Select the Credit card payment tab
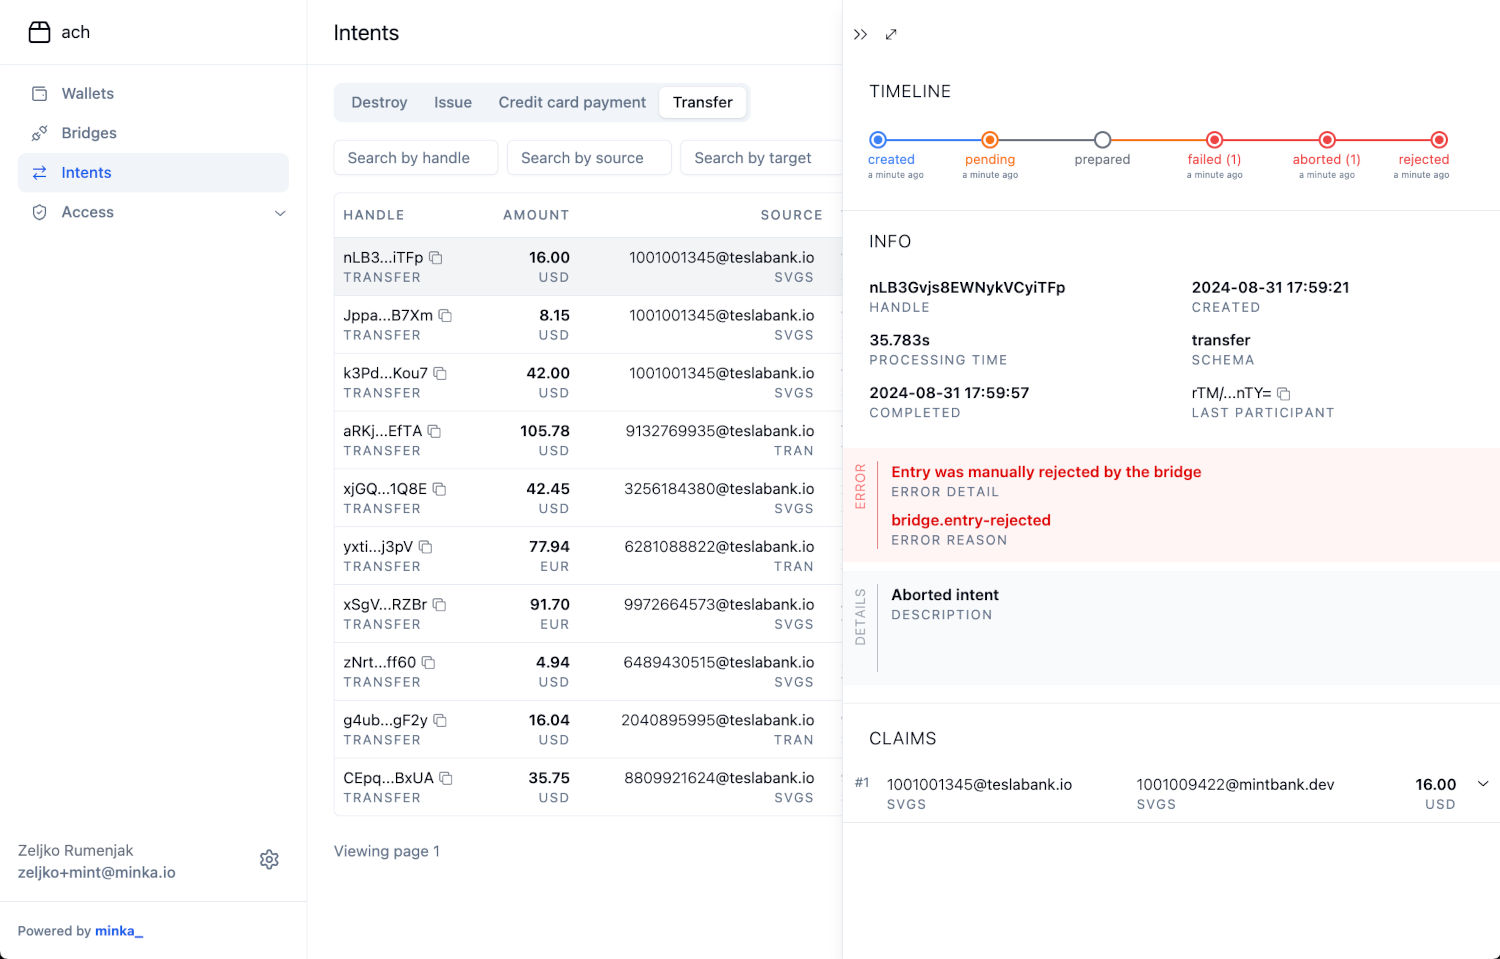 click(572, 102)
